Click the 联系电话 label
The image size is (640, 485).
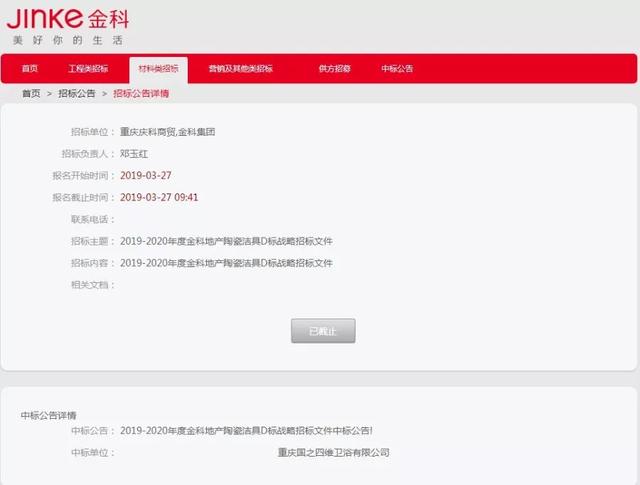click(x=93, y=220)
